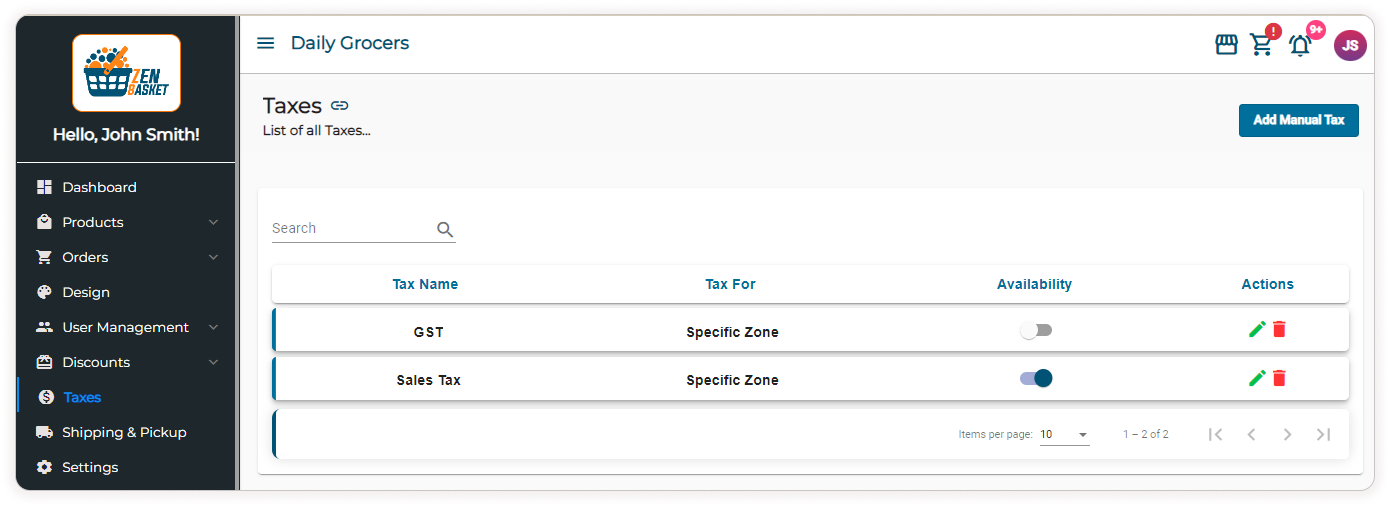Edit the GST tax entry

(x=1257, y=329)
